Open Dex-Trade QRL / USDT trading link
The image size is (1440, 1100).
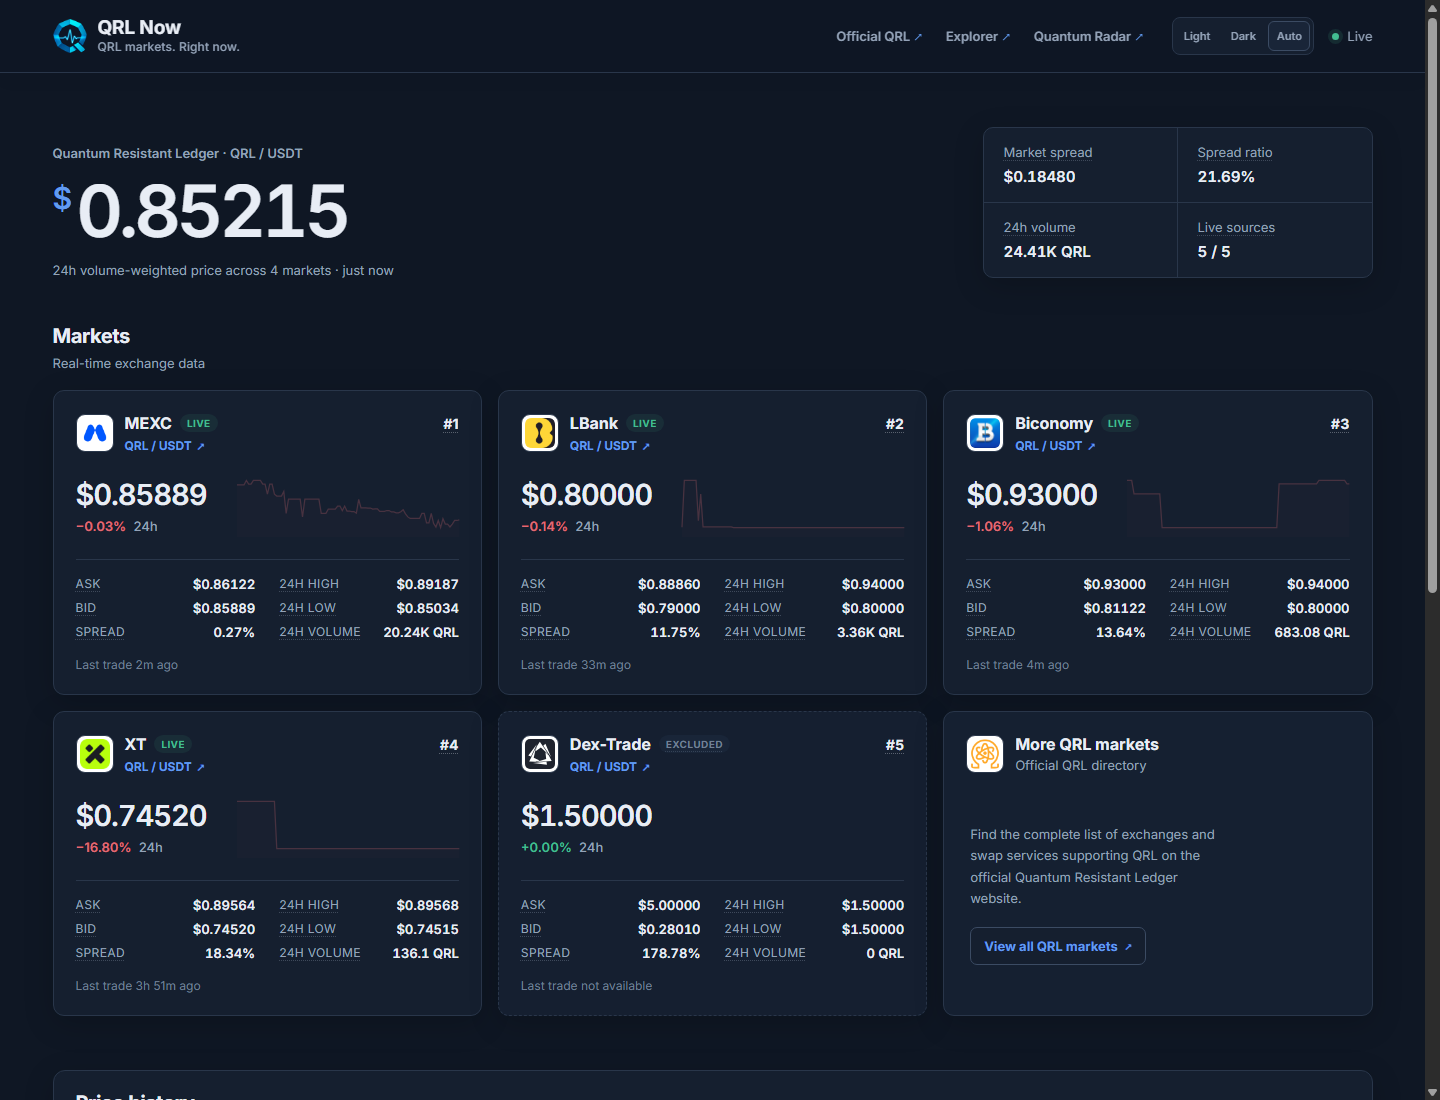pyautogui.click(x=609, y=767)
